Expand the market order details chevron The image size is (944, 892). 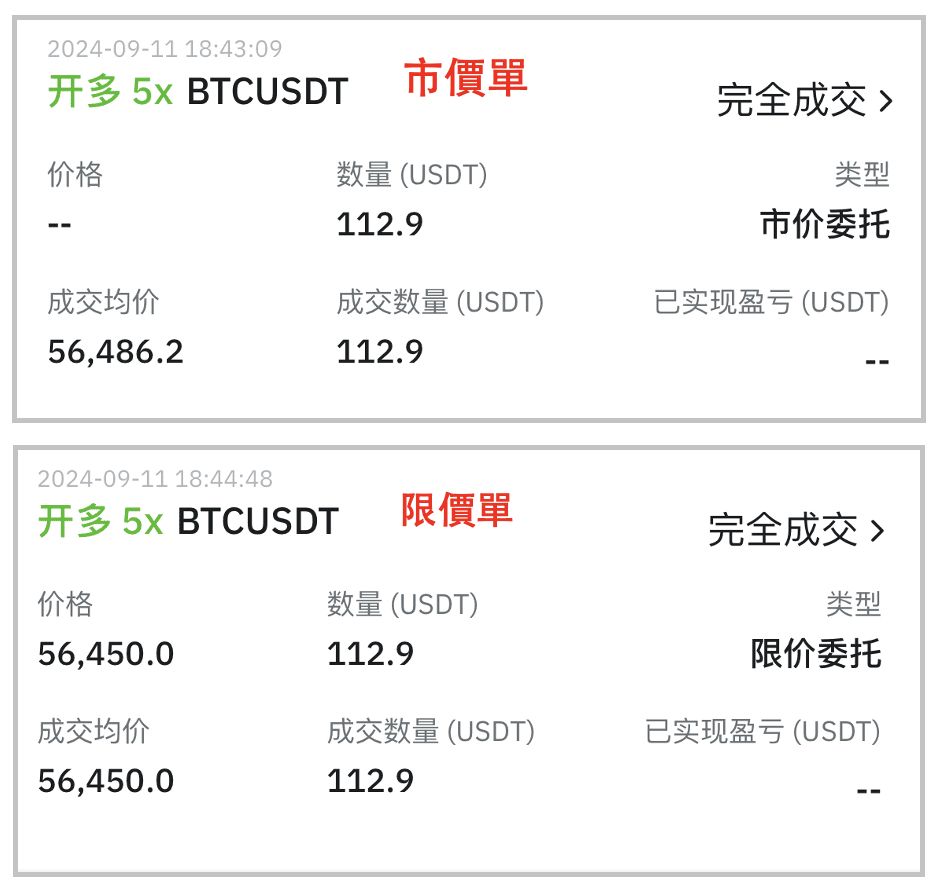[884, 101]
